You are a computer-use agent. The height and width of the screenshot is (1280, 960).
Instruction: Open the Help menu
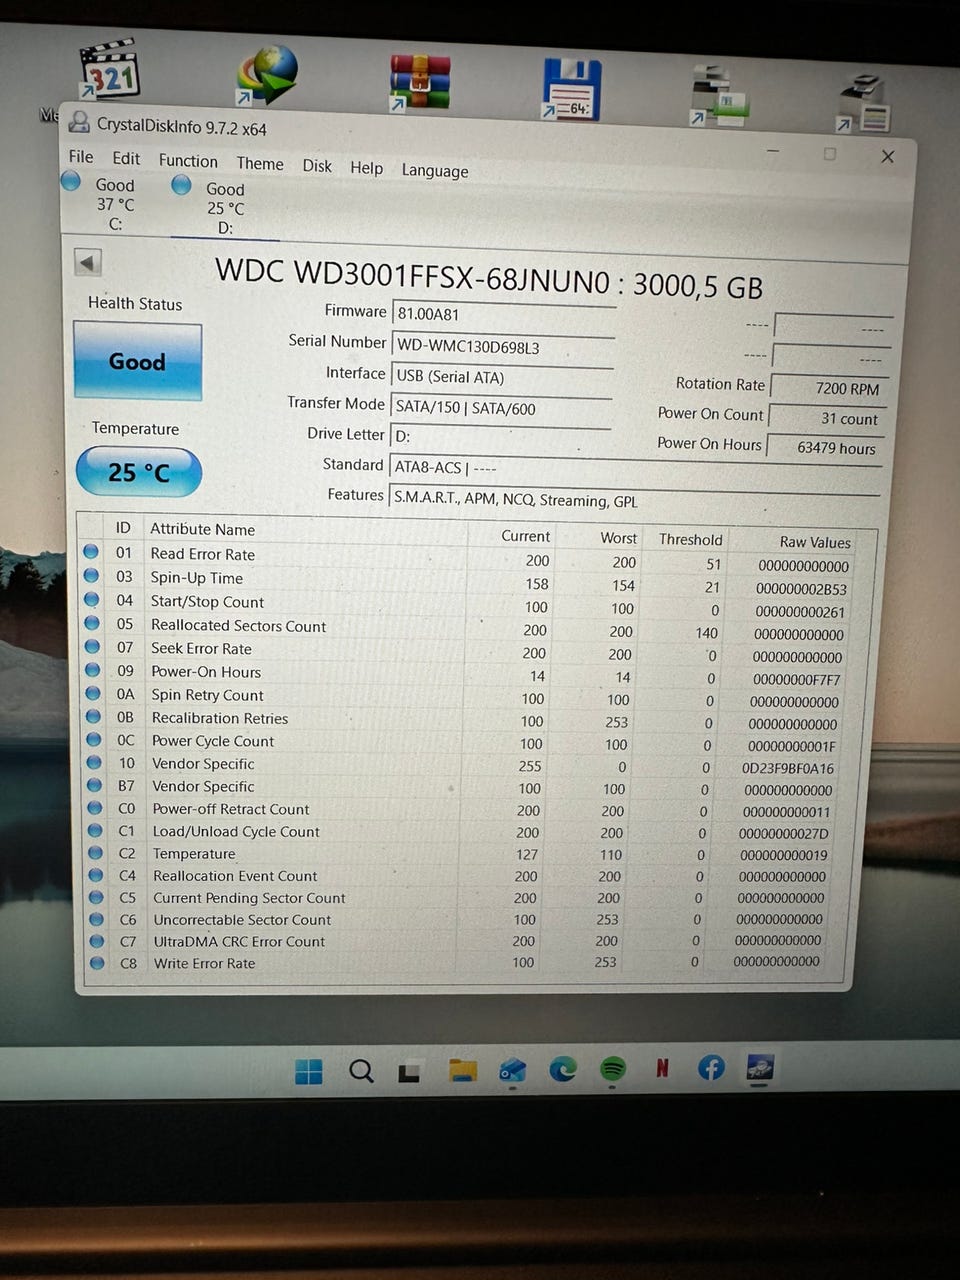point(366,168)
